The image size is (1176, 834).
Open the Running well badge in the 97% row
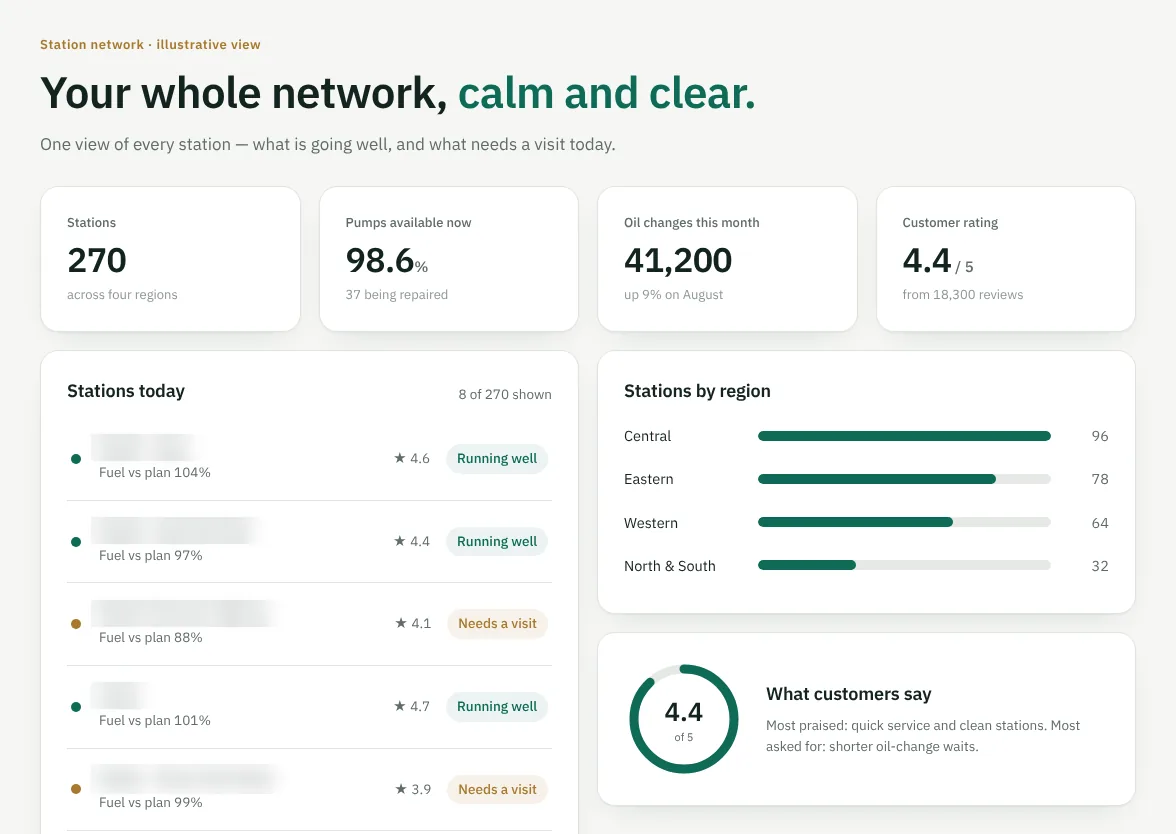496,542
